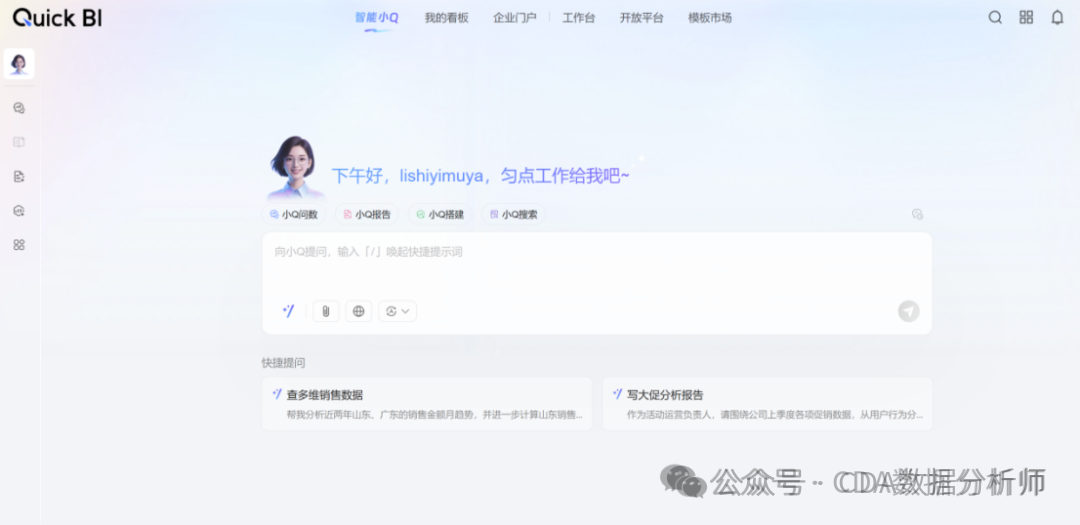
Task: Open 开放平台 menu item
Action: [641, 18]
